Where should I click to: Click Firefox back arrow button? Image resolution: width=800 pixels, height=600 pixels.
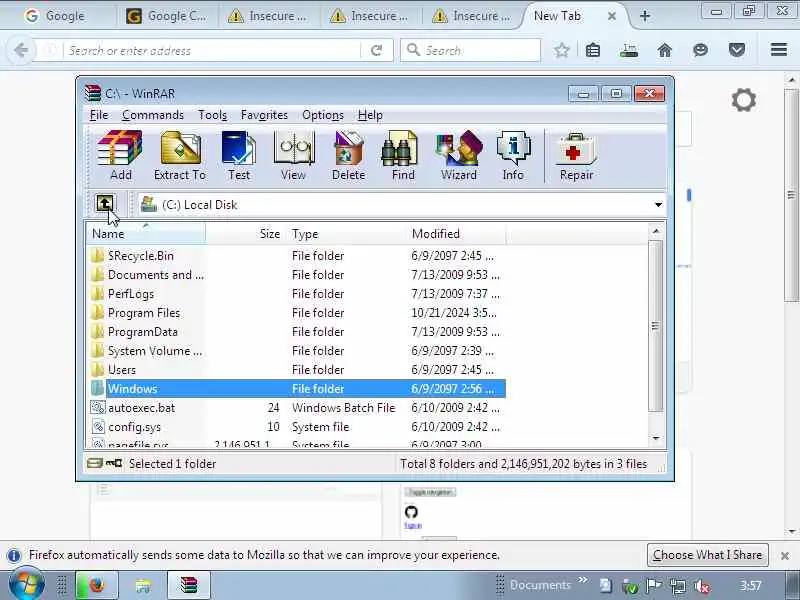click(x=21, y=50)
